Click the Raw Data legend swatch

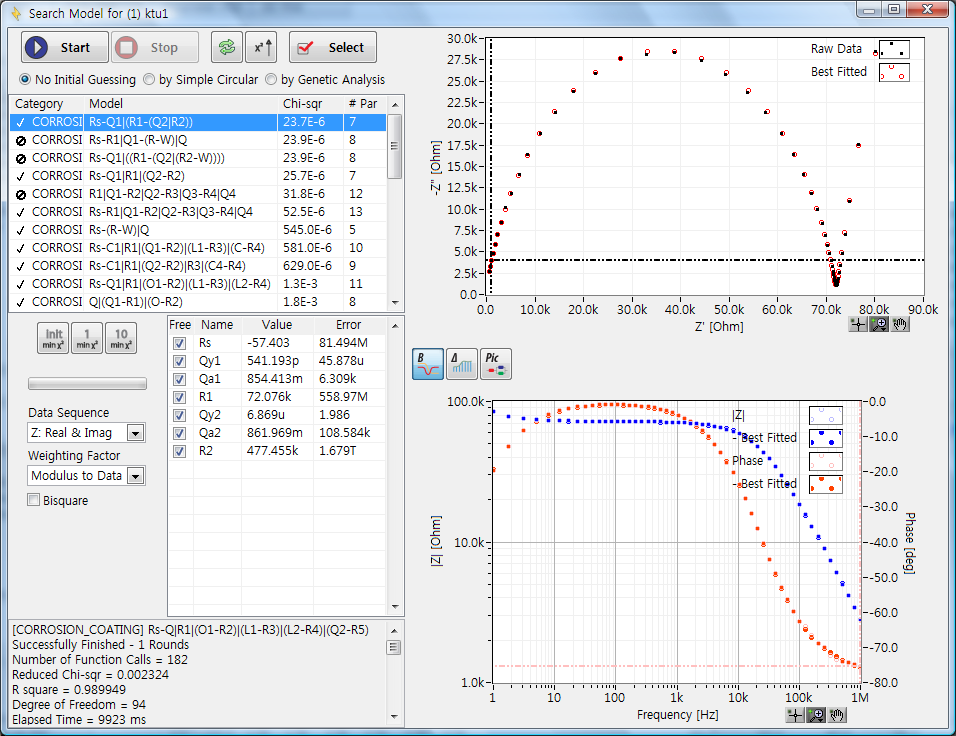pyautogui.click(x=893, y=49)
